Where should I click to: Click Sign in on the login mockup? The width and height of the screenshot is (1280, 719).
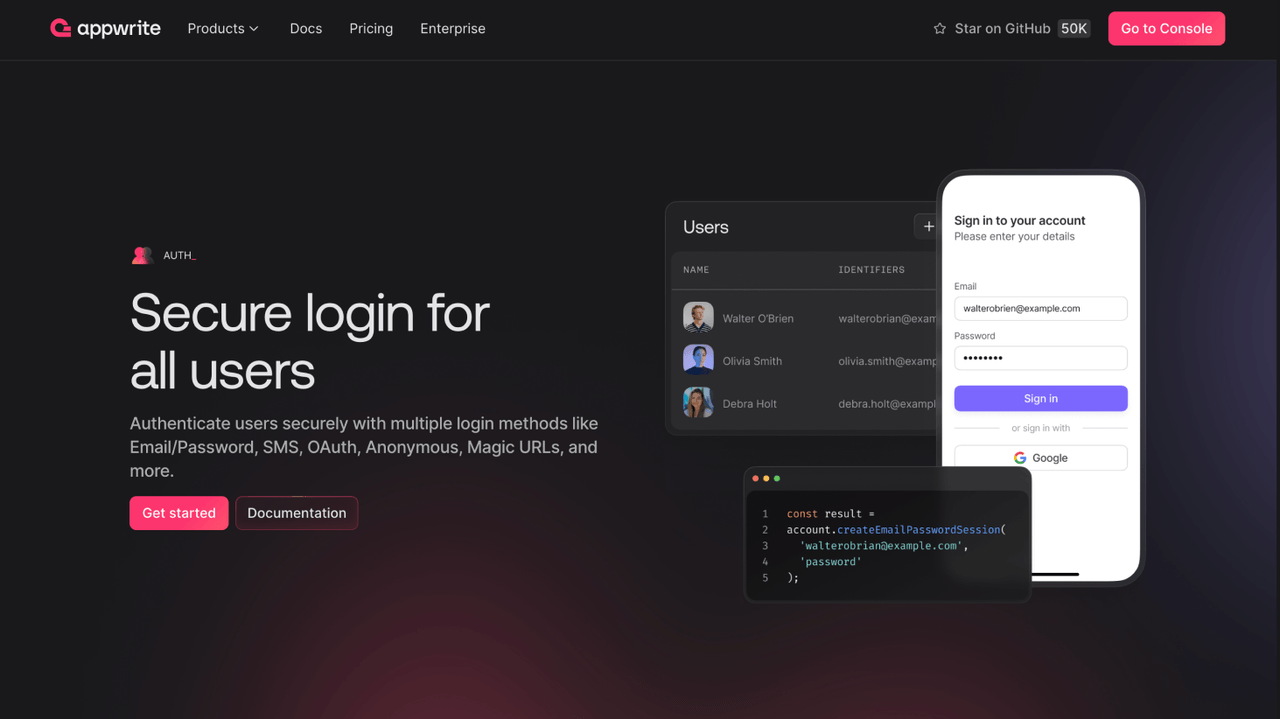coord(1040,398)
